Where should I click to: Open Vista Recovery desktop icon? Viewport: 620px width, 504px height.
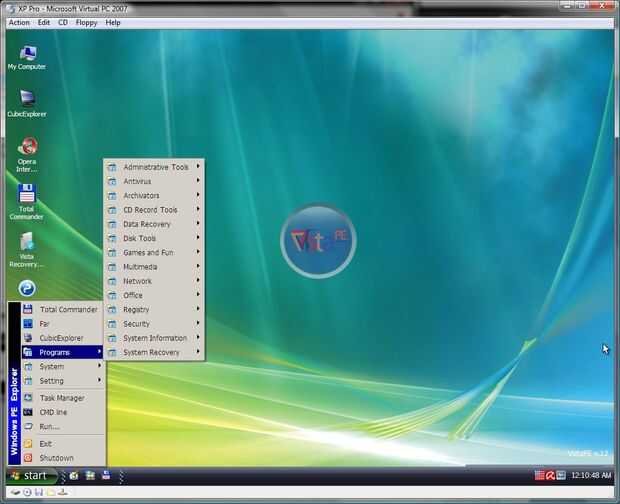coord(26,250)
